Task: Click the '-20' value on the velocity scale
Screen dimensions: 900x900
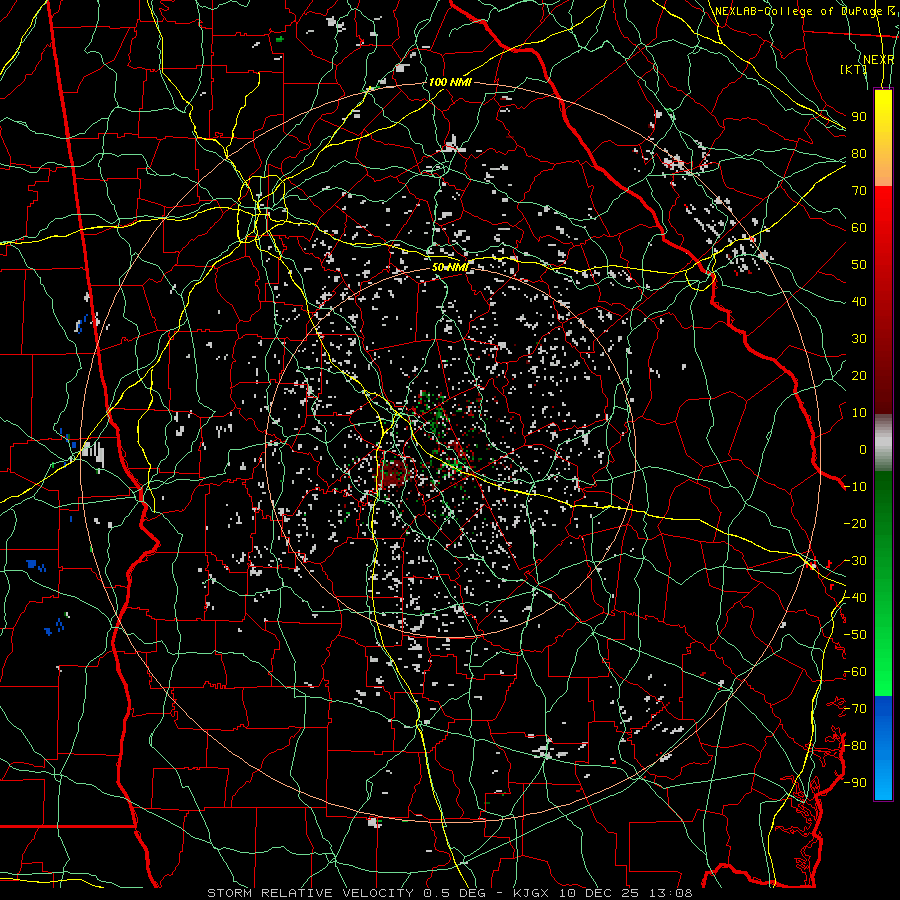Action: point(855,523)
